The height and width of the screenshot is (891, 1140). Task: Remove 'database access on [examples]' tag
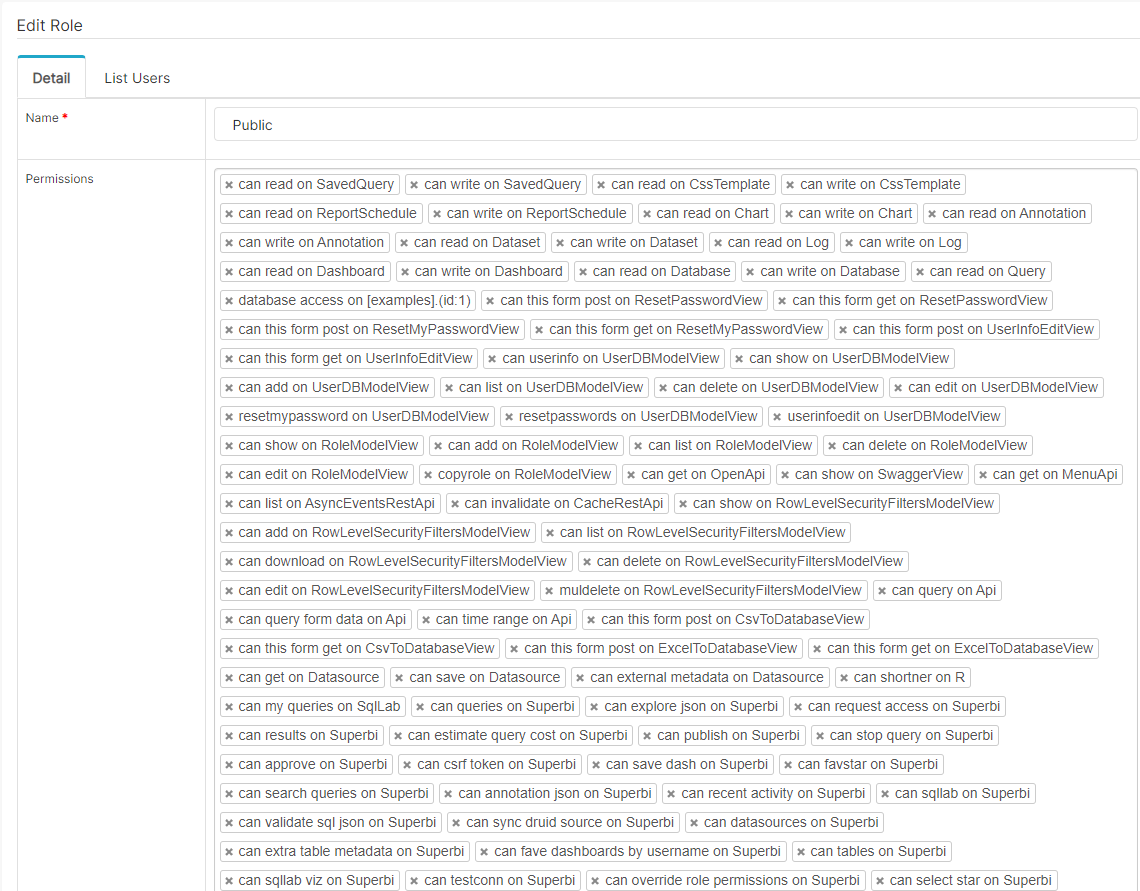tap(229, 302)
